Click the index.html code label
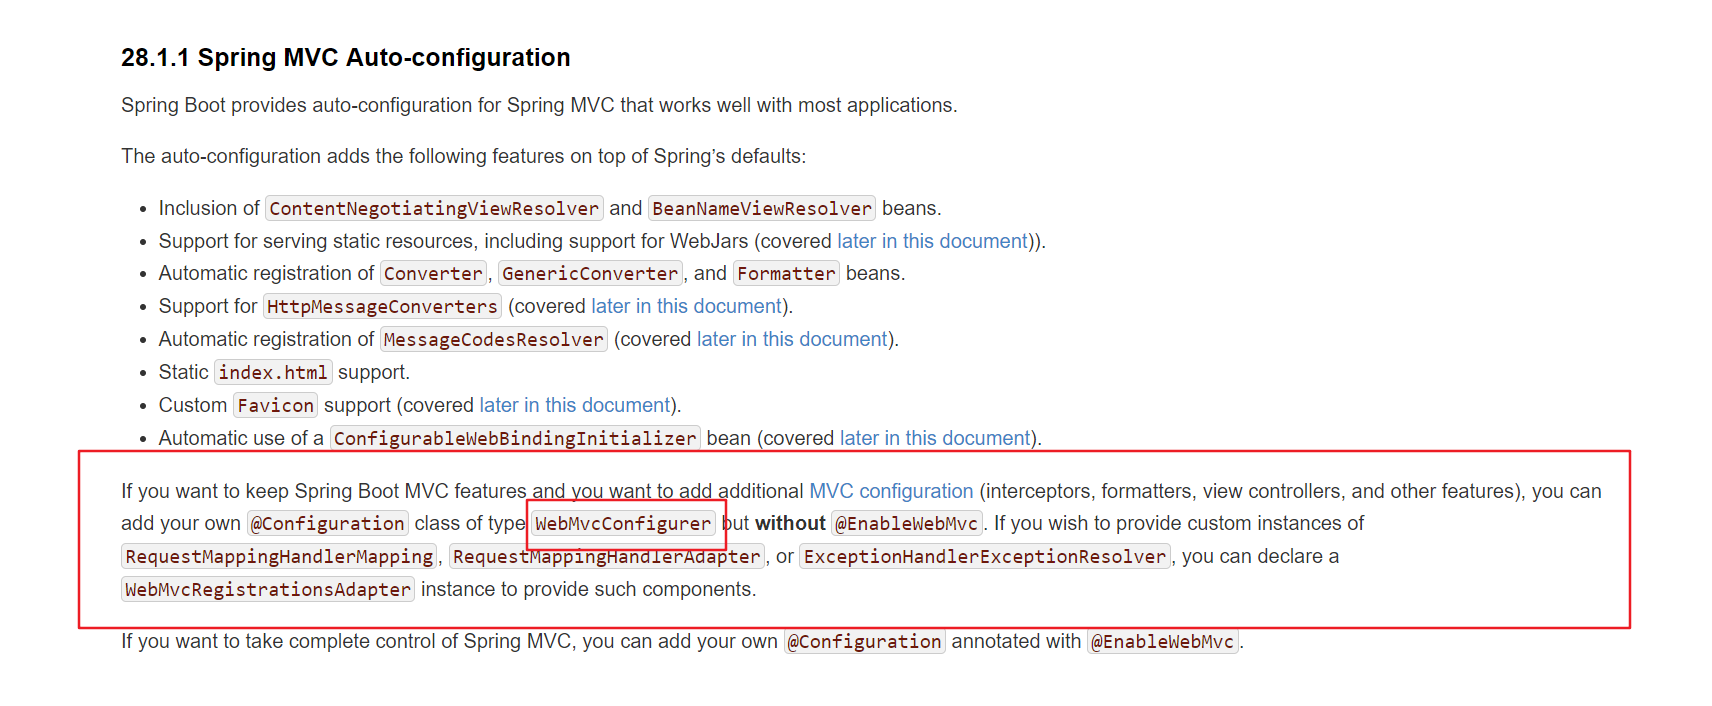The image size is (1712, 706). [x=273, y=372]
